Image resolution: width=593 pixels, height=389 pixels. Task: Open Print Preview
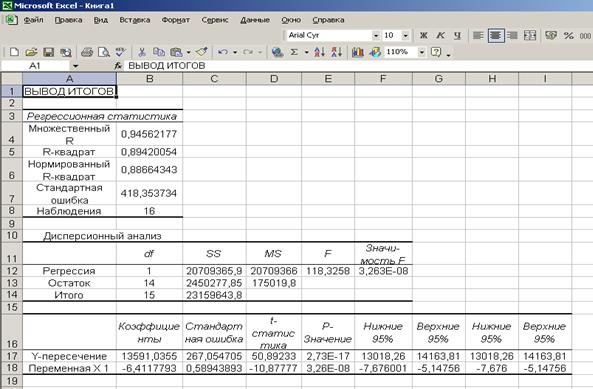coord(104,52)
